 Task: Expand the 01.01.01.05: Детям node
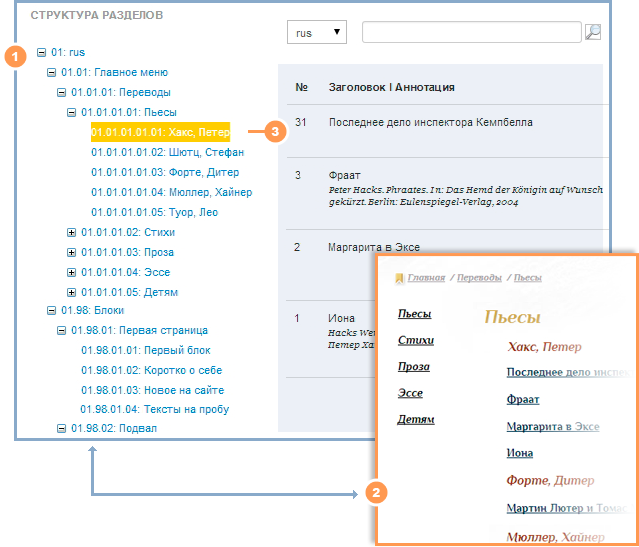click(71, 293)
